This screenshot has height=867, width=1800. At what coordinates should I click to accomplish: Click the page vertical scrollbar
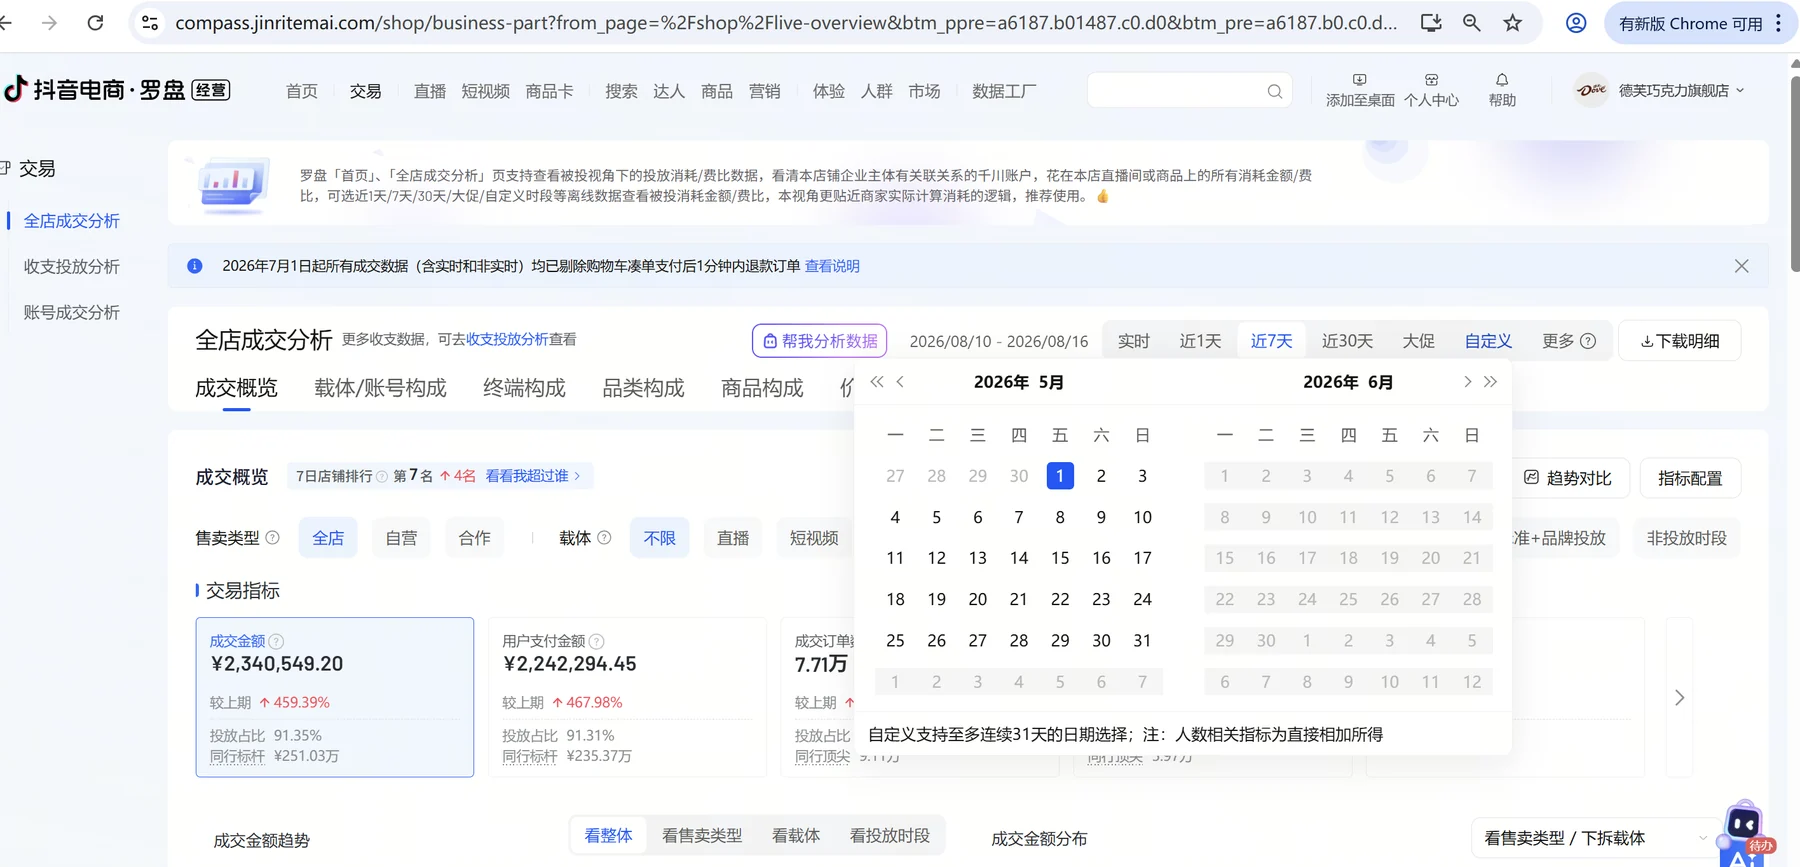tap(1794, 175)
